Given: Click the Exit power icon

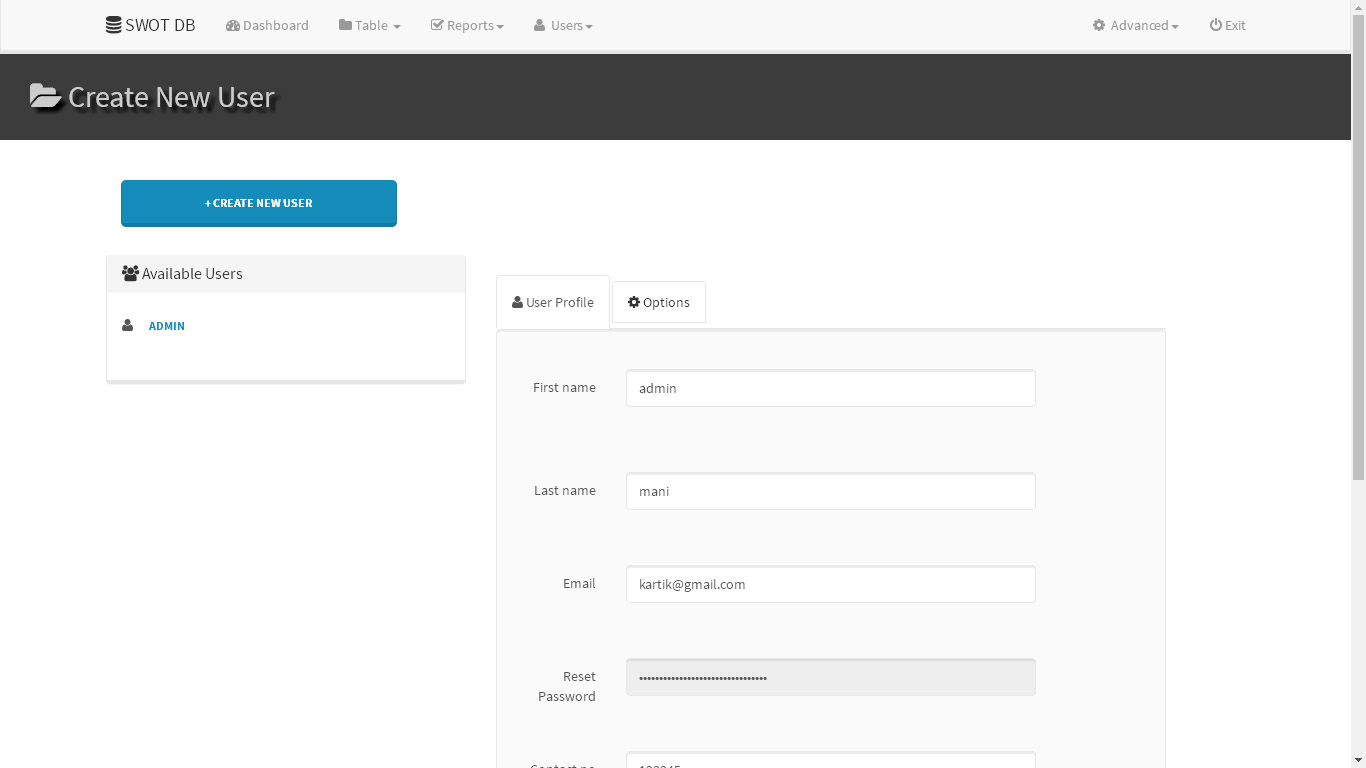Looking at the screenshot, I should (x=1216, y=25).
